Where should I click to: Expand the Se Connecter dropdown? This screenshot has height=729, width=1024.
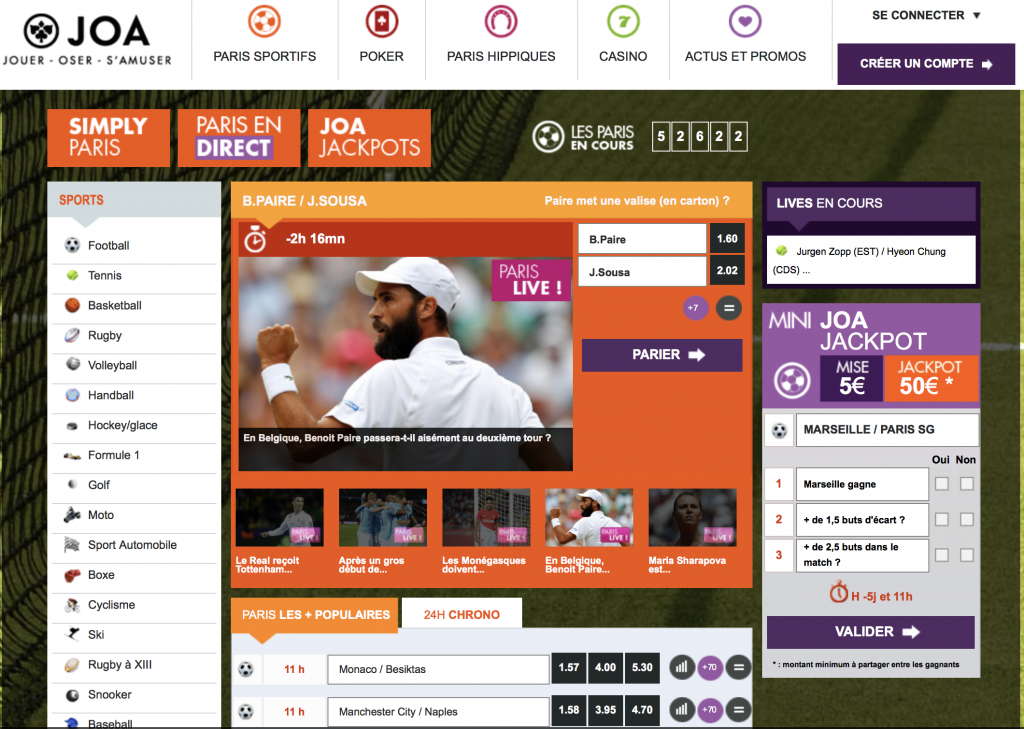click(926, 15)
